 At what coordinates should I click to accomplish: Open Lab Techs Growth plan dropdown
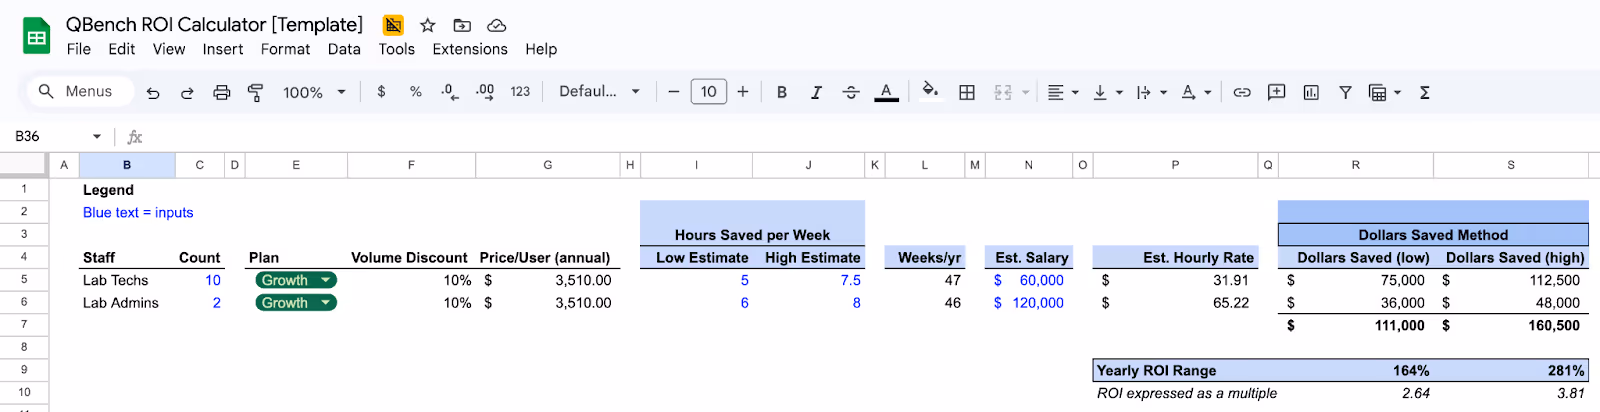point(296,280)
